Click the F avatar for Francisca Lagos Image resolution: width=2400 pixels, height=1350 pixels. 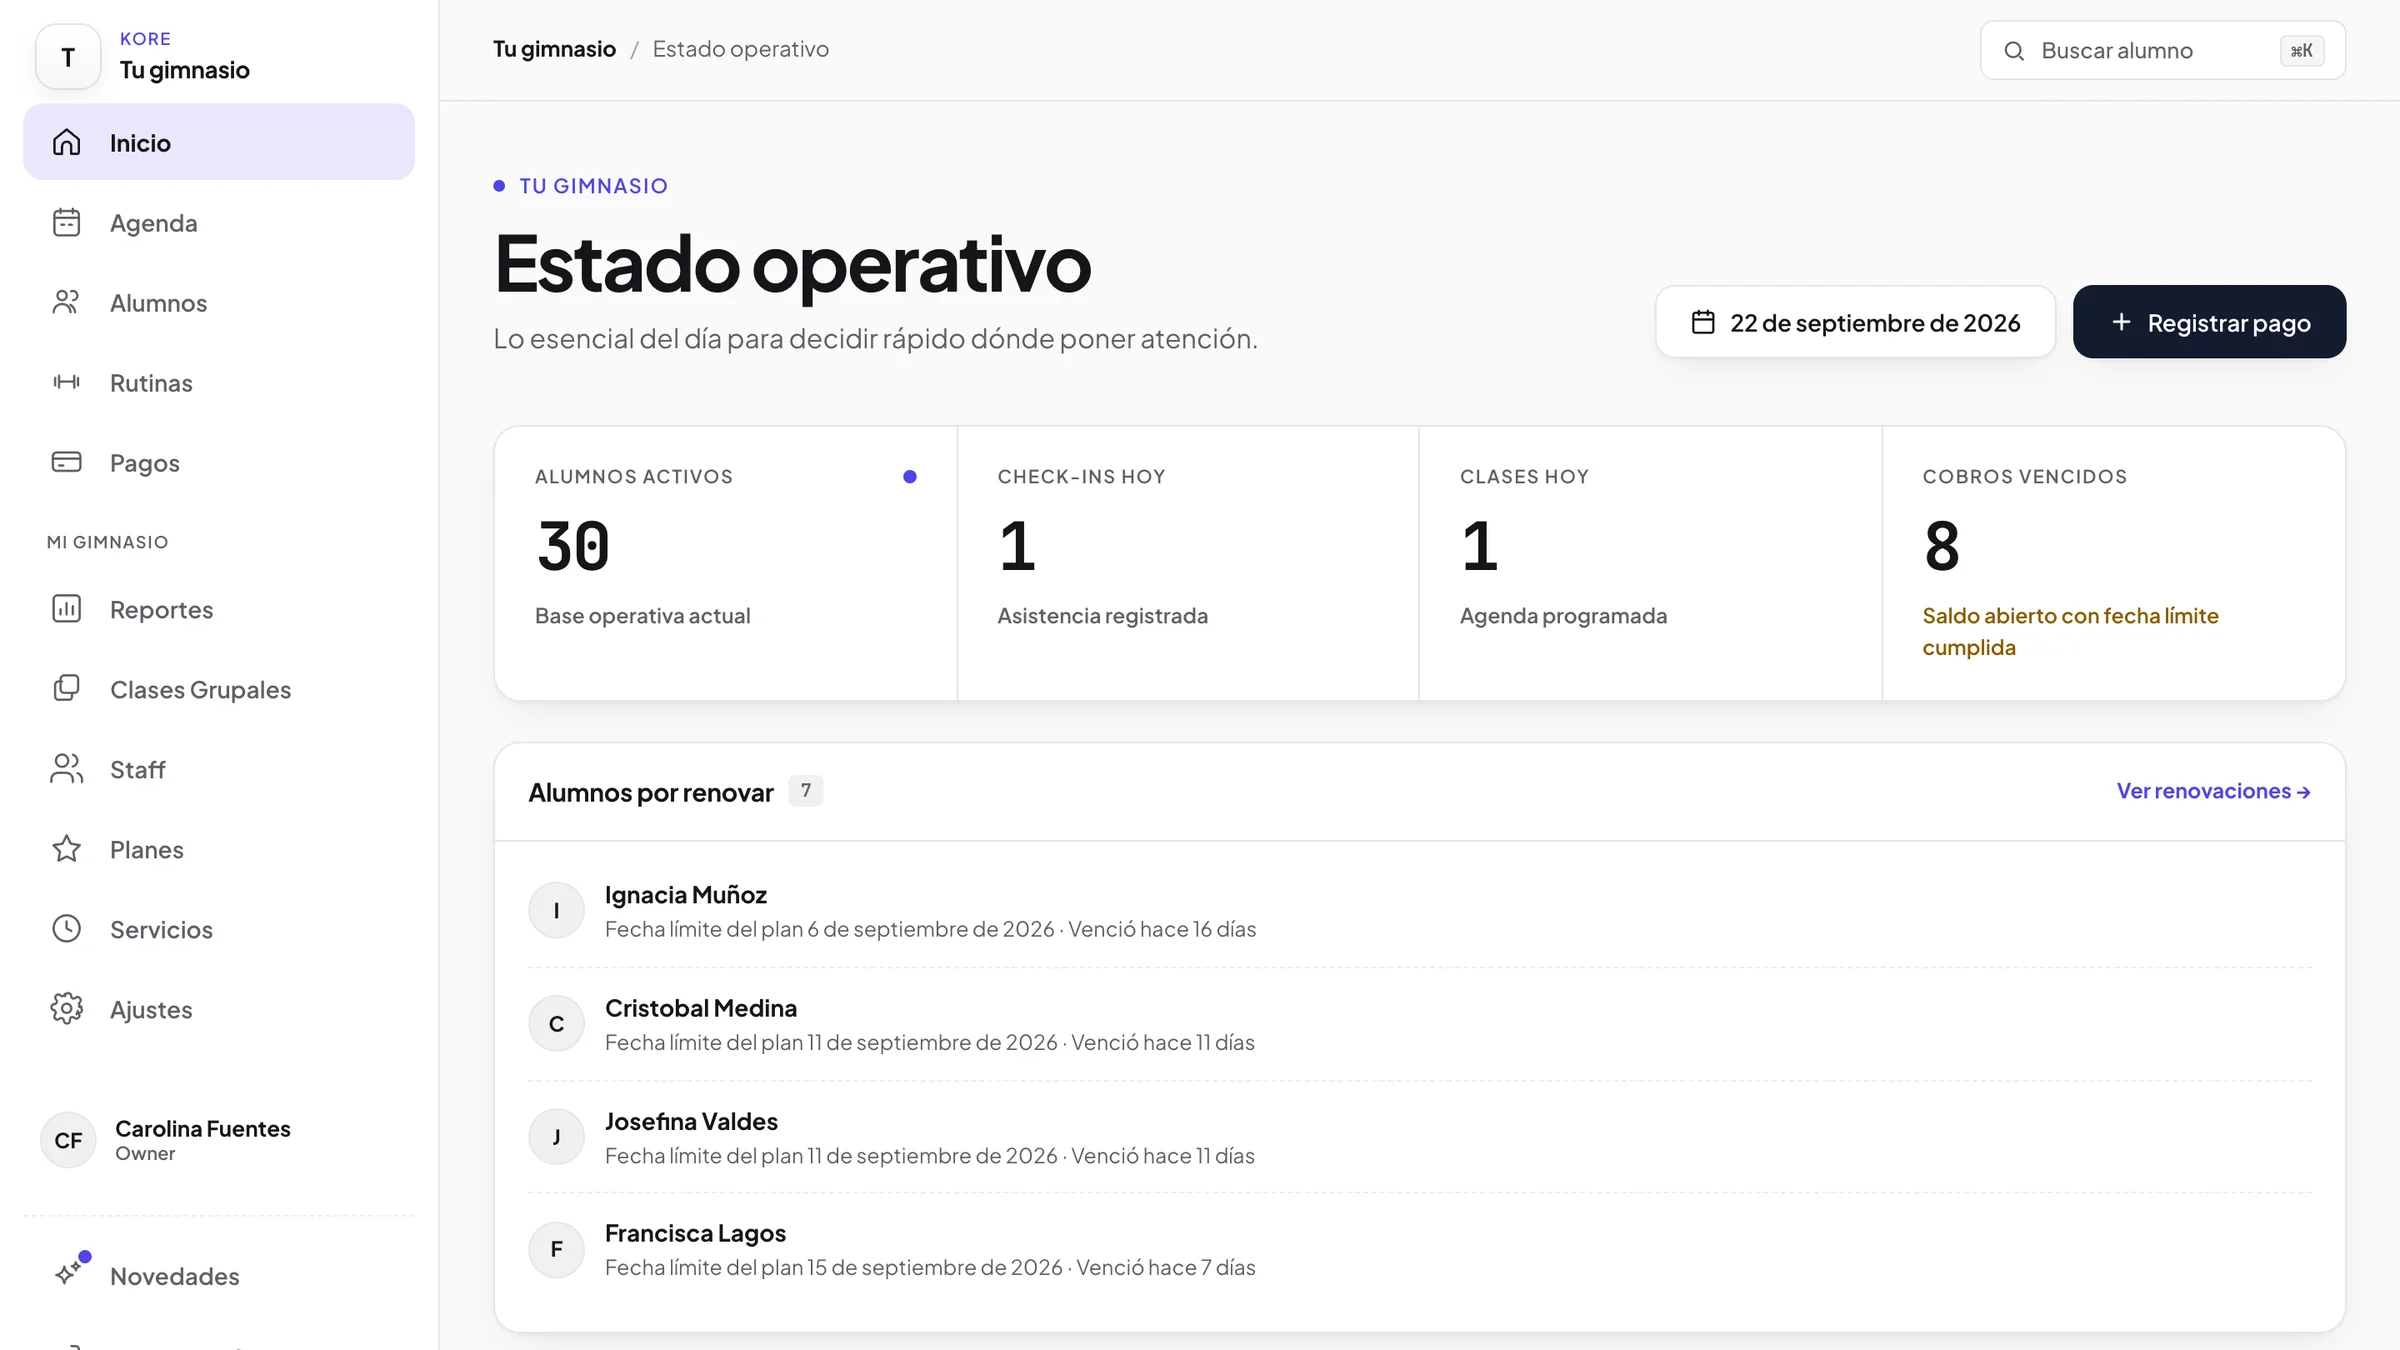(556, 1249)
